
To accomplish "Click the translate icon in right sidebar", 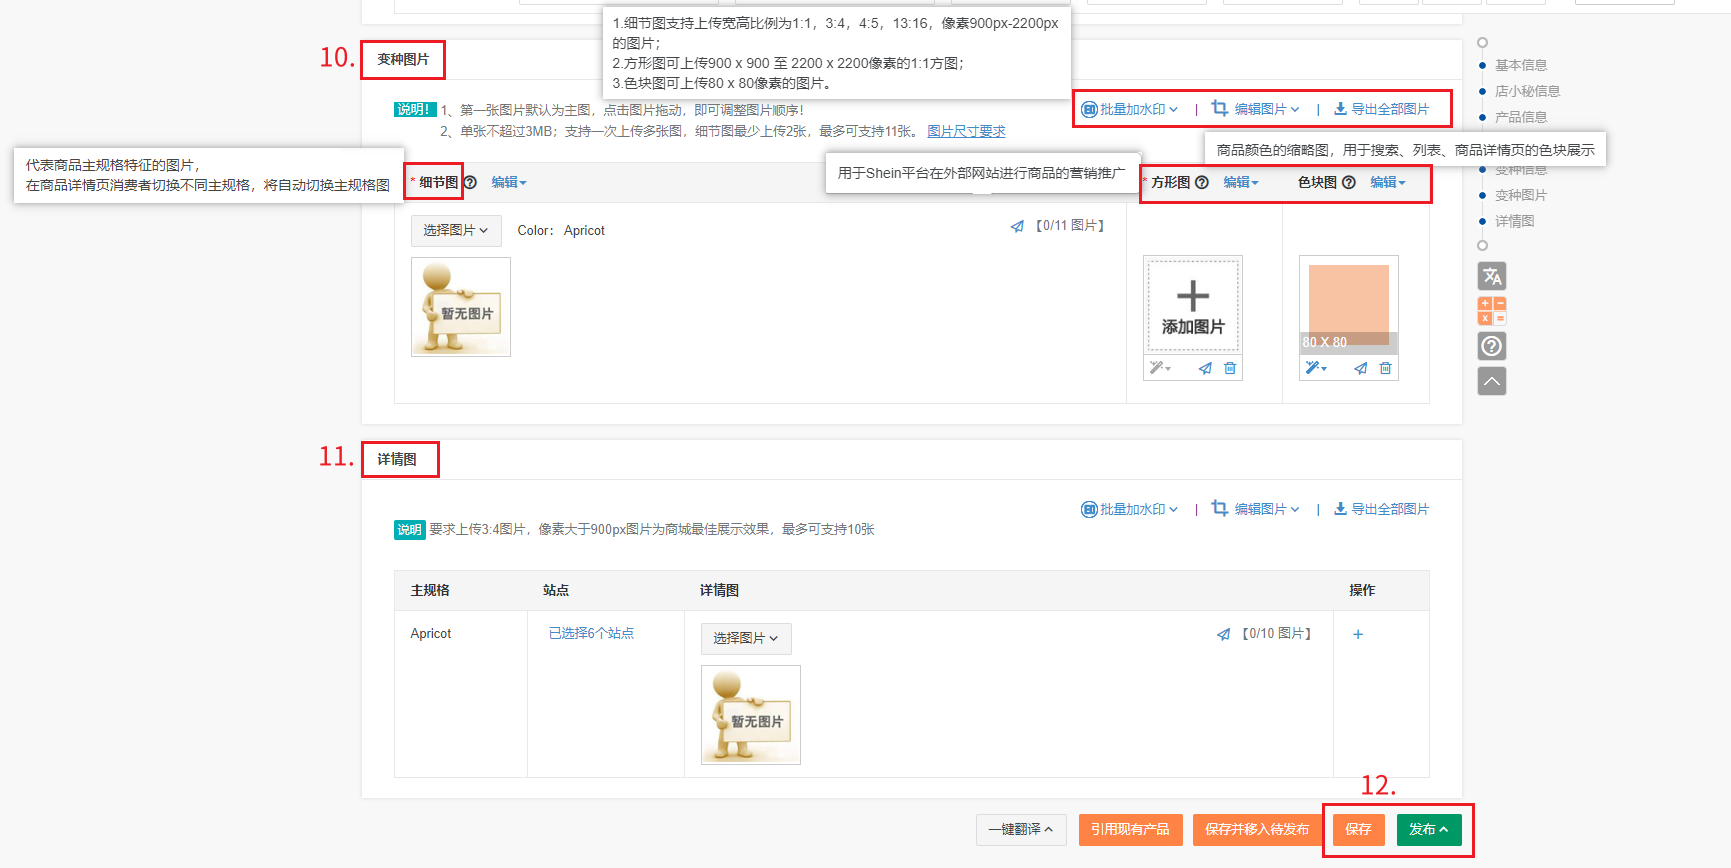I will click(x=1491, y=276).
